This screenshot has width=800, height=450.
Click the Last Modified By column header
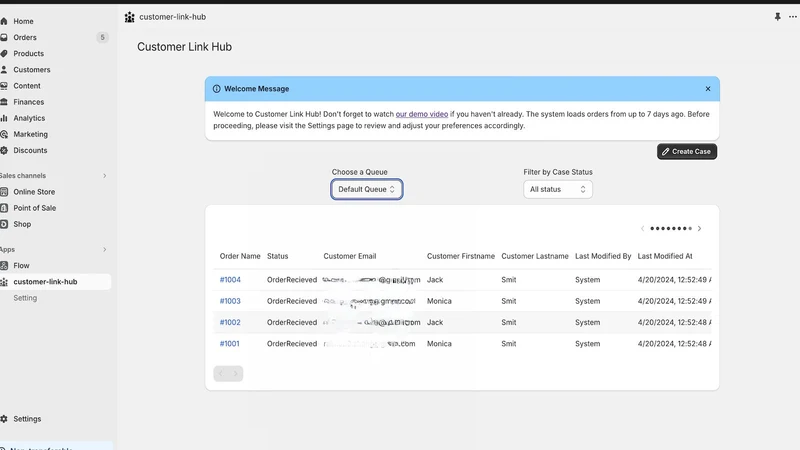click(603, 256)
